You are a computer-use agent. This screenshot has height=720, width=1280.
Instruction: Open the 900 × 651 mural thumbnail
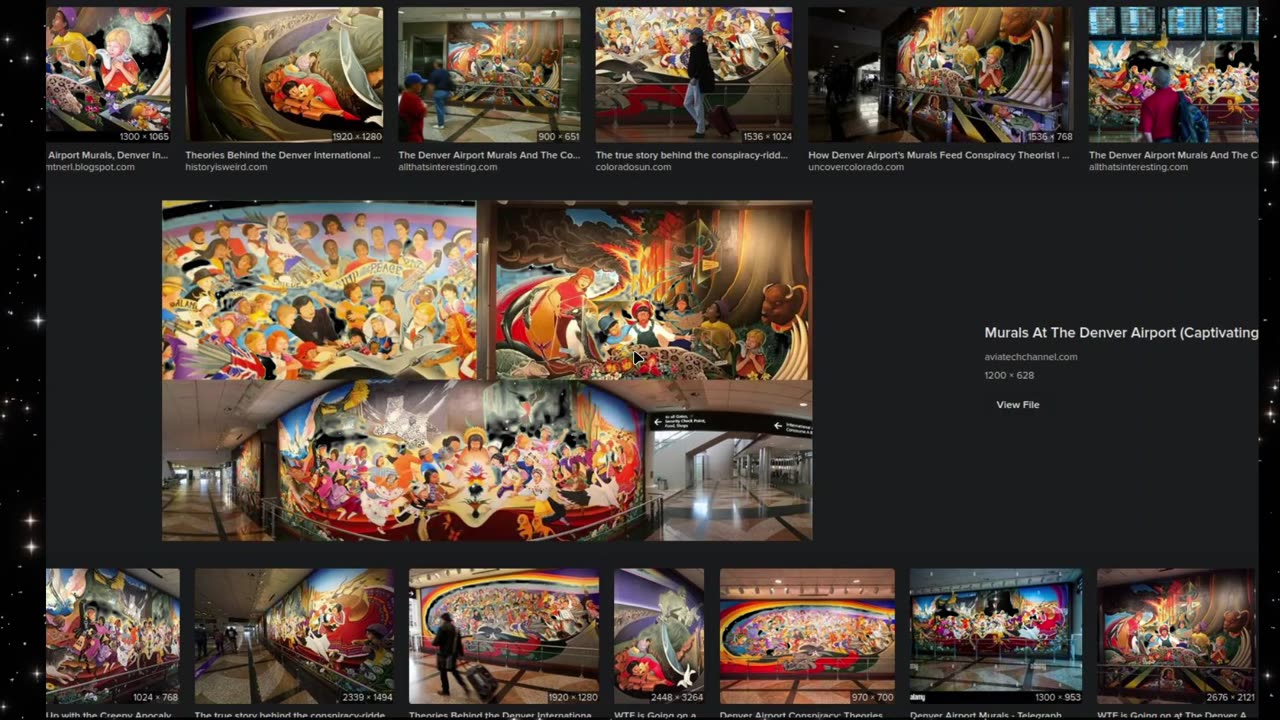(489, 75)
